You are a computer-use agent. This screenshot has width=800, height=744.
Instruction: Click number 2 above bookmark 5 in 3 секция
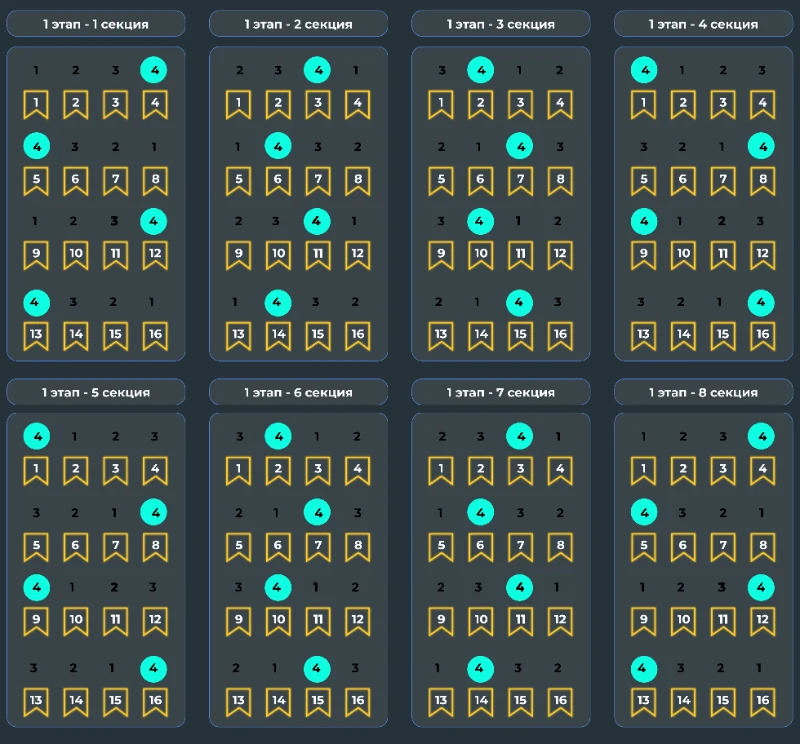point(441,147)
